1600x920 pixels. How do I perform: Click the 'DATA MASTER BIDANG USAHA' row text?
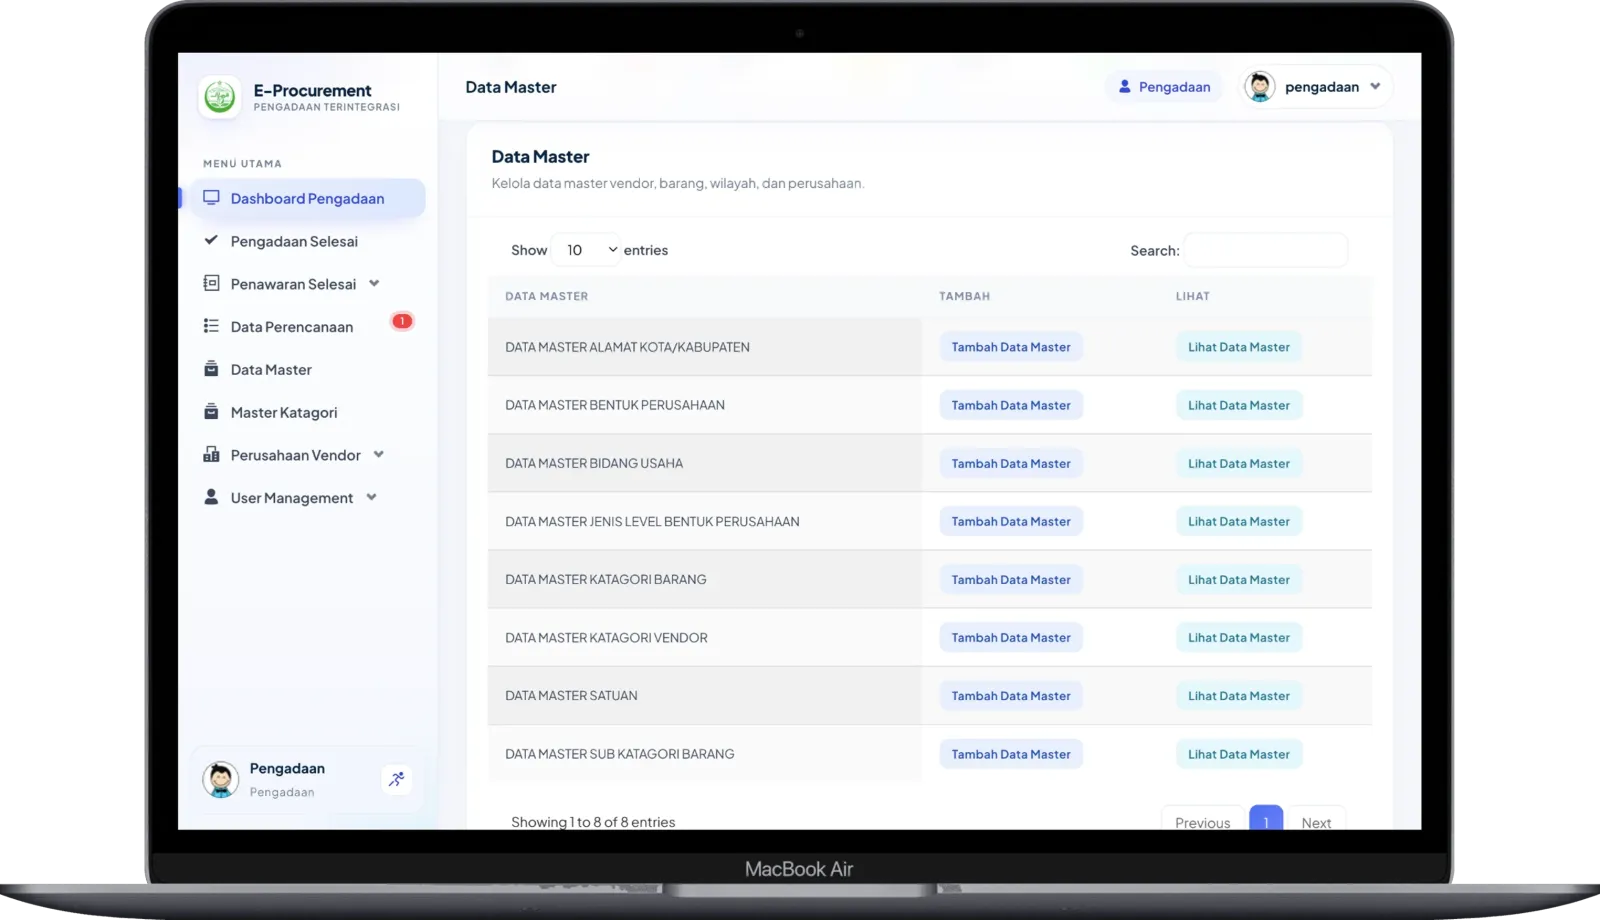594,463
